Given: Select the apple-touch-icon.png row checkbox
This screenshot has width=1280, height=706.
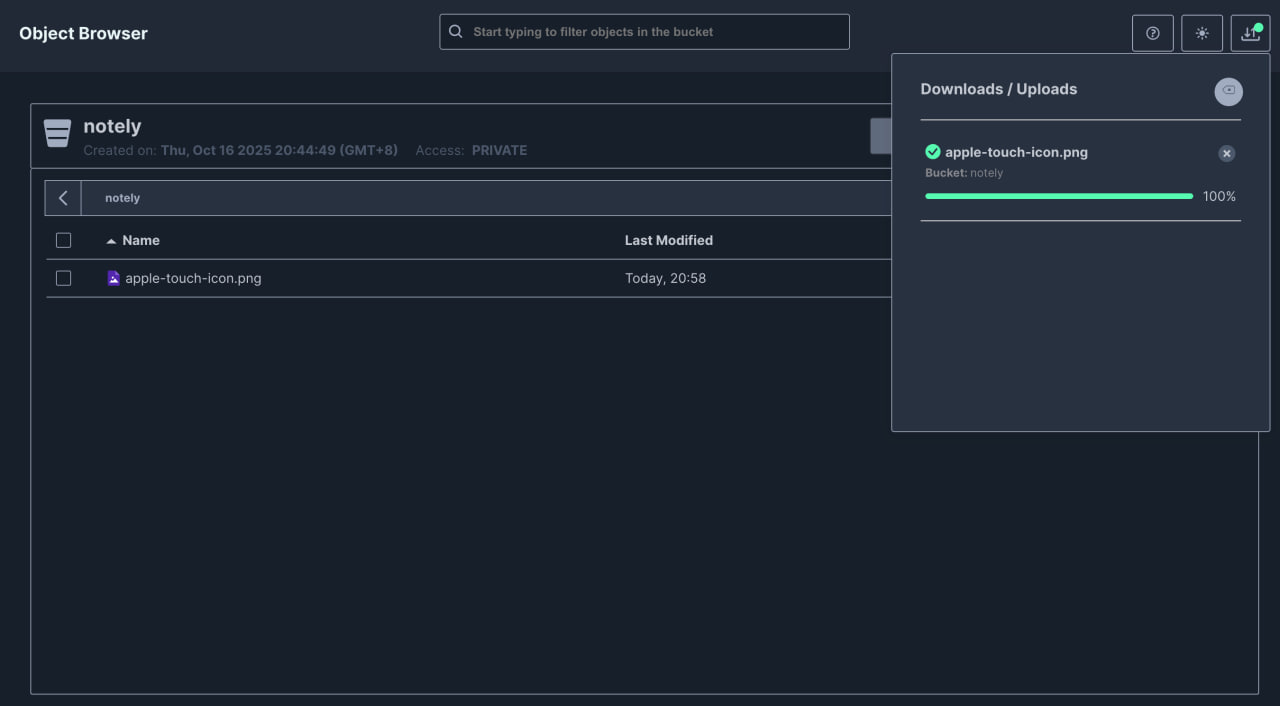Looking at the screenshot, I should point(63,278).
